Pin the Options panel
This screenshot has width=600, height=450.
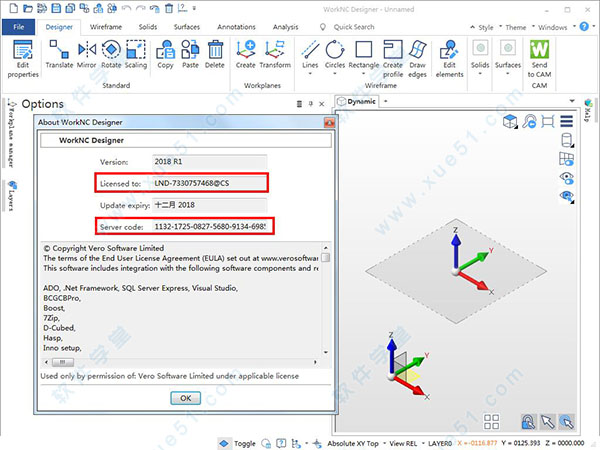311,104
